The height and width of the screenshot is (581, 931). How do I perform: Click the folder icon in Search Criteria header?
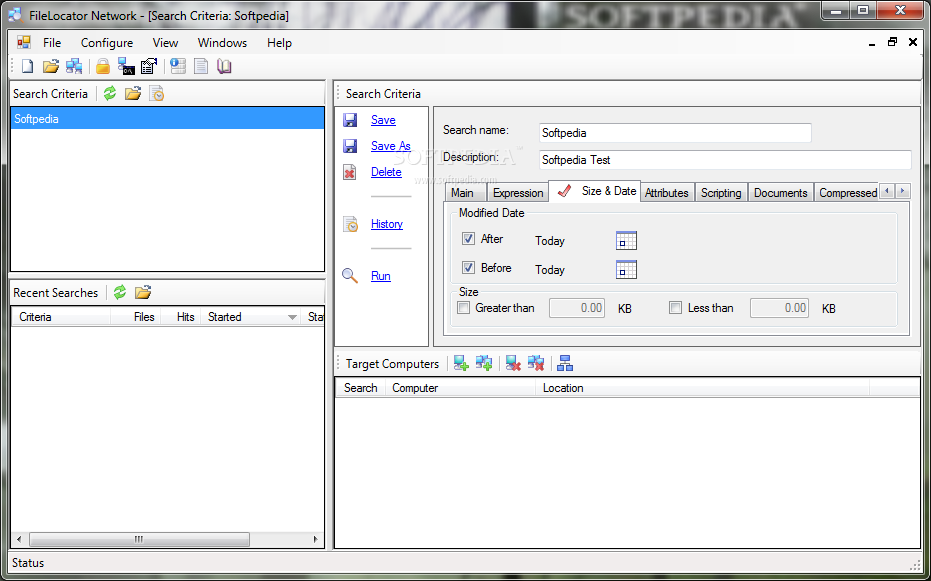[133, 93]
